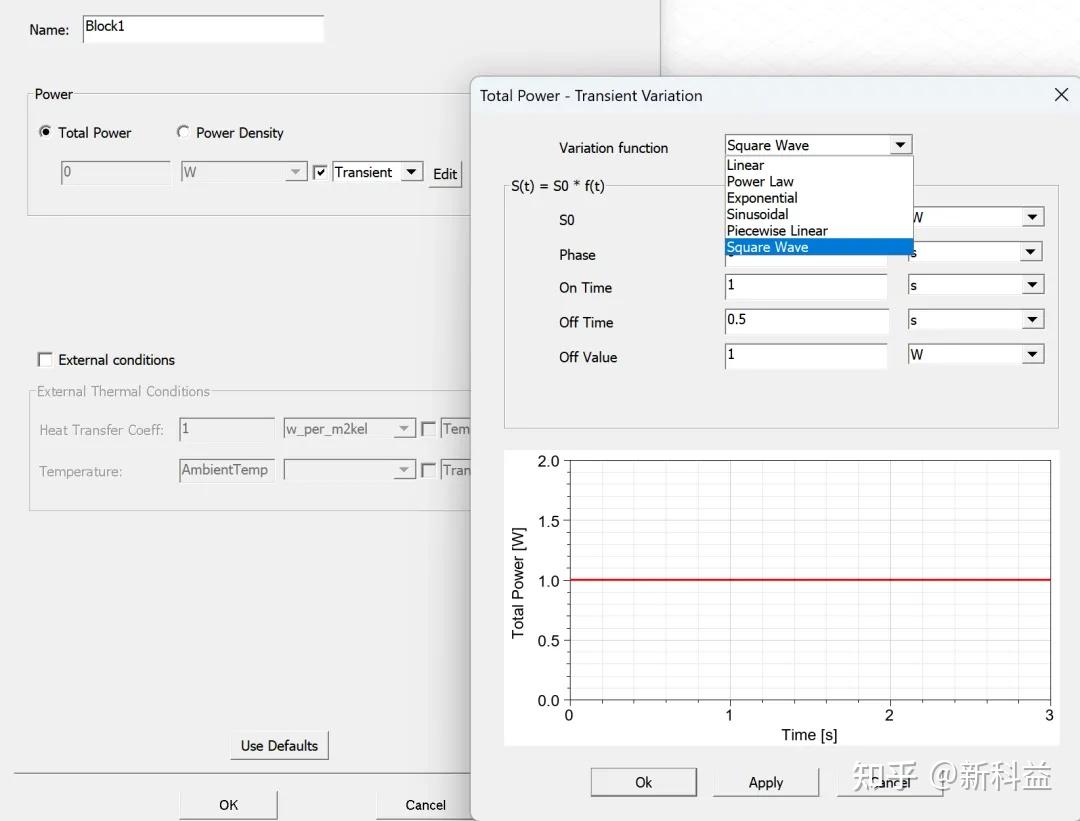
Task: Click OK in the Block1 dialog
Action: coord(228,804)
